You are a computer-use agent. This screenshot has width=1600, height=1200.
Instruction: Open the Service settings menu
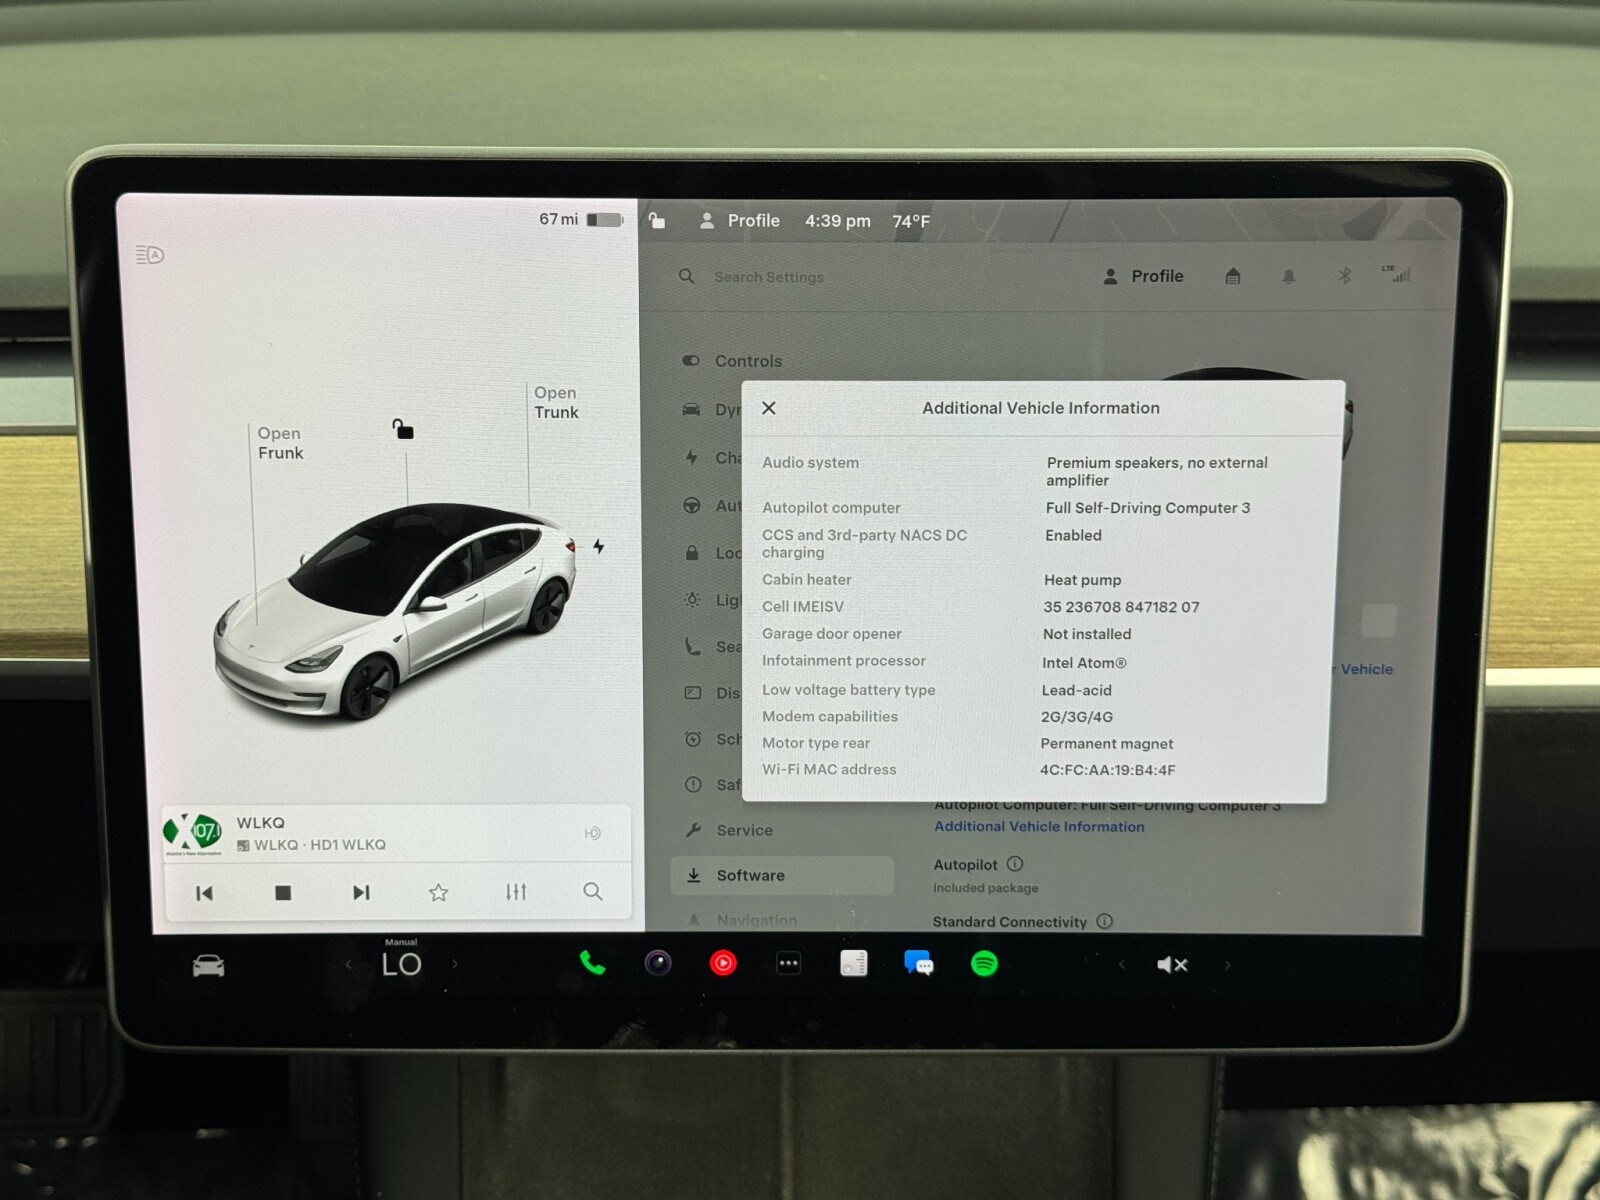click(x=744, y=830)
